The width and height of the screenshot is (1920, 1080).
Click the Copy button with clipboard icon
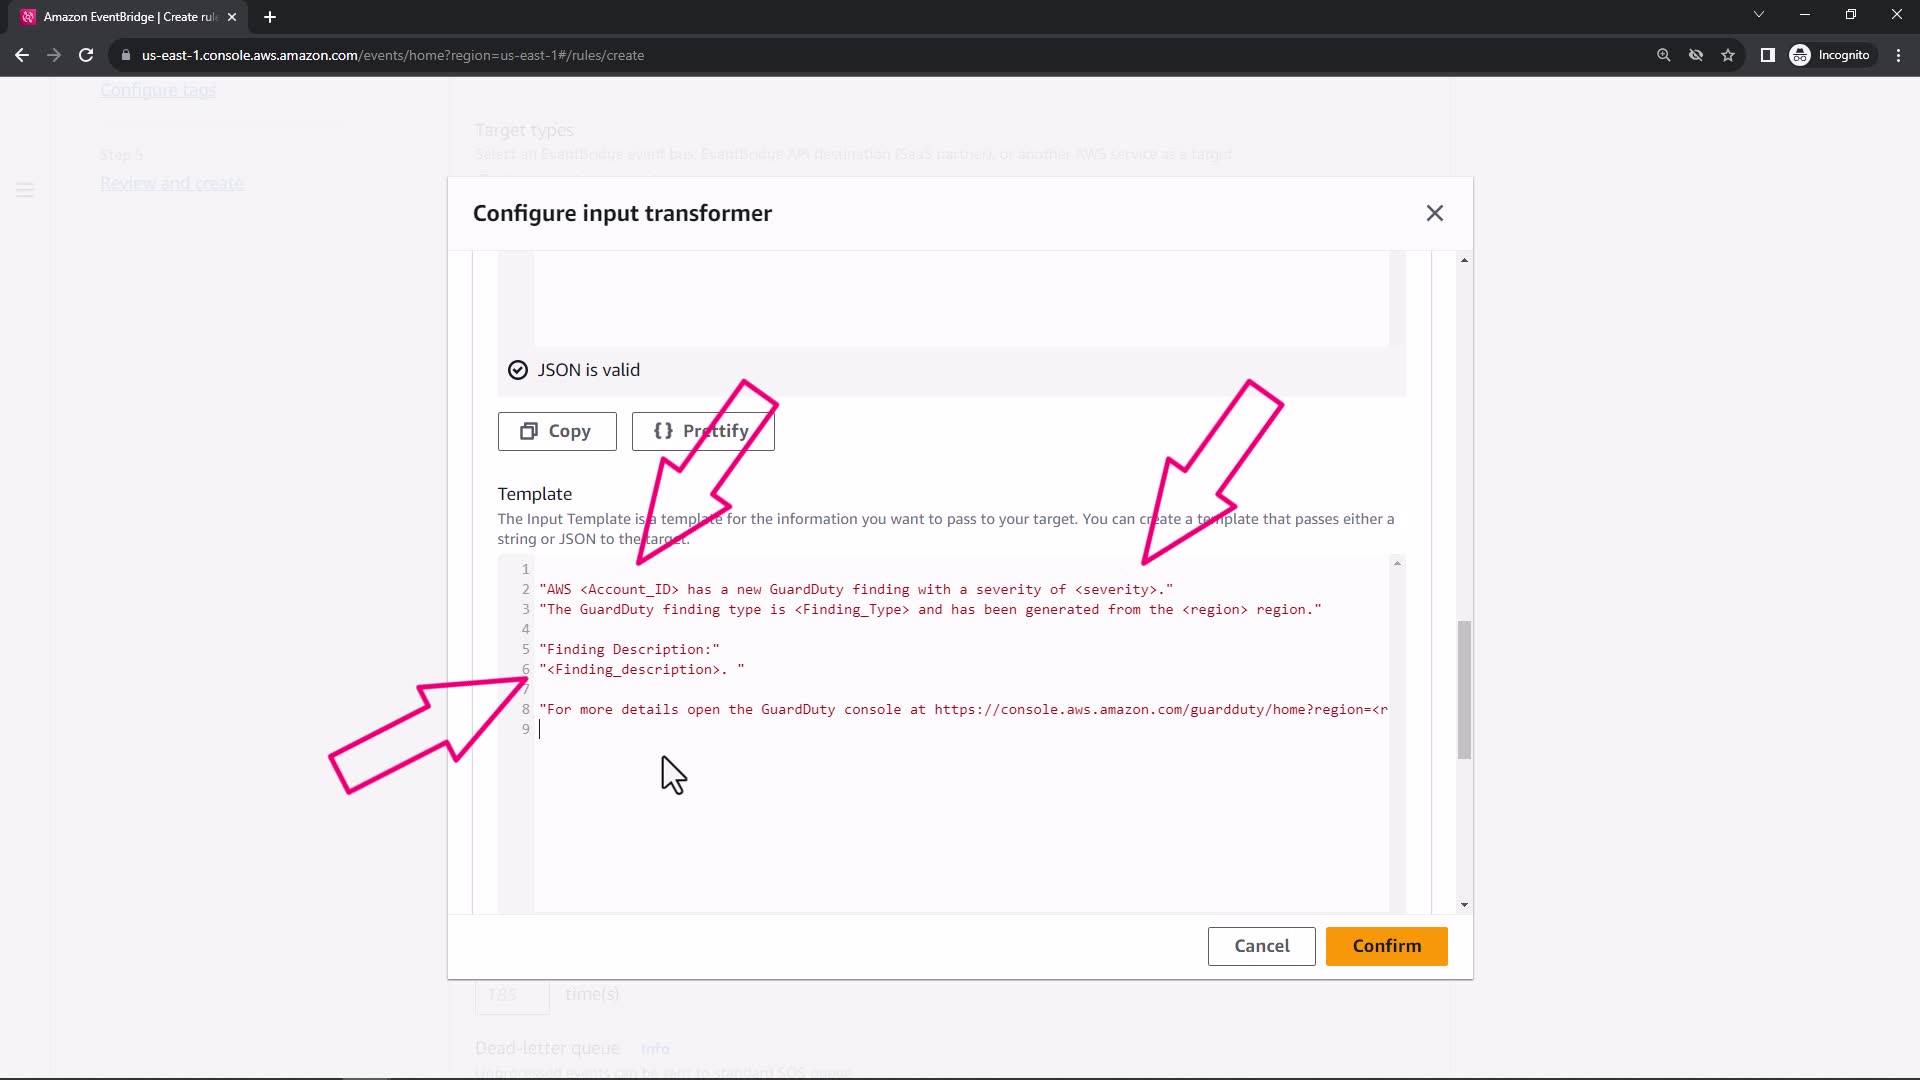tap(557, 431)
